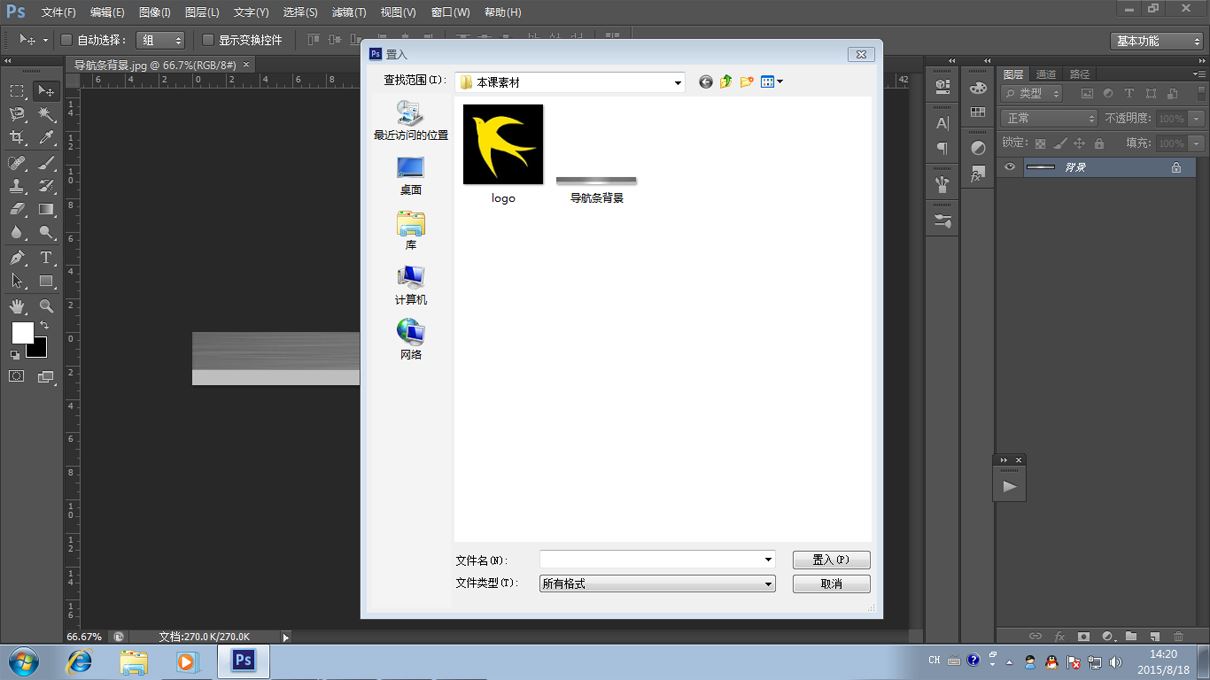Open Desktop location in dialog sidebar
The height and width of the screenshot is (680, 1210).
(x=410, y=175)
